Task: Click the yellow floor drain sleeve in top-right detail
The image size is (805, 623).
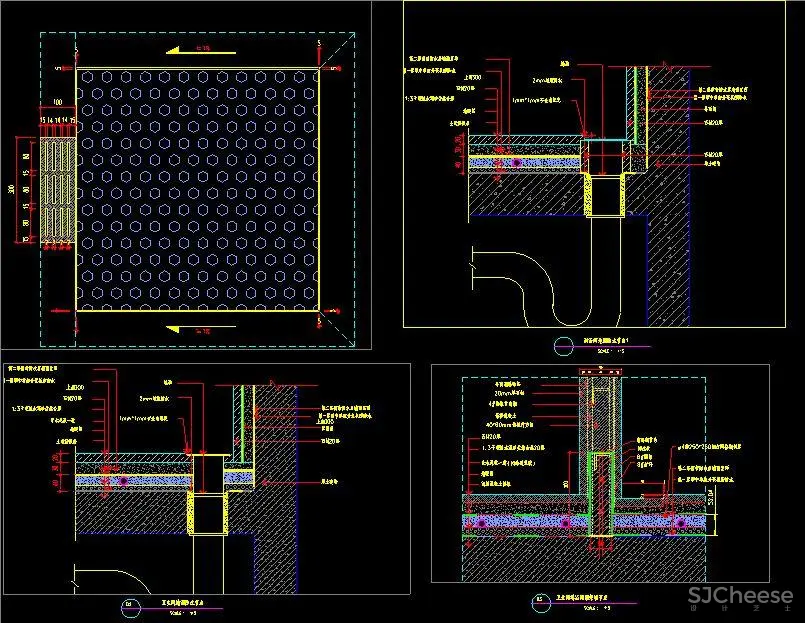Action: [x=605, y=194]
